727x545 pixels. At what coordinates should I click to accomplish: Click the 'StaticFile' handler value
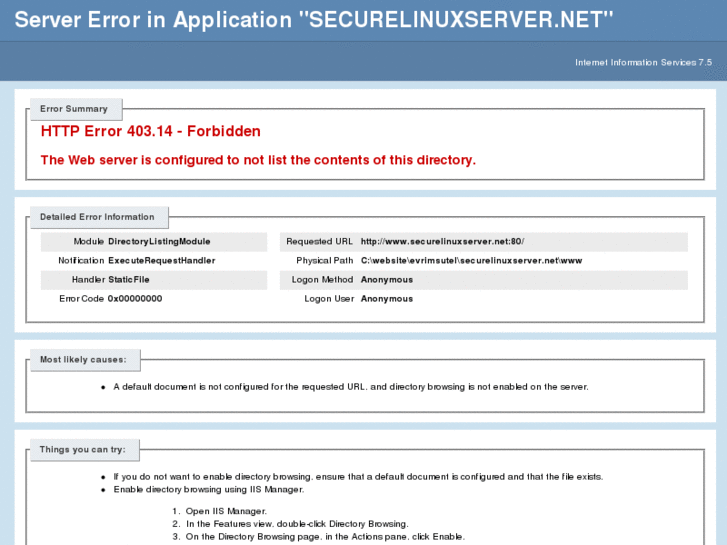tap(128, 279)
